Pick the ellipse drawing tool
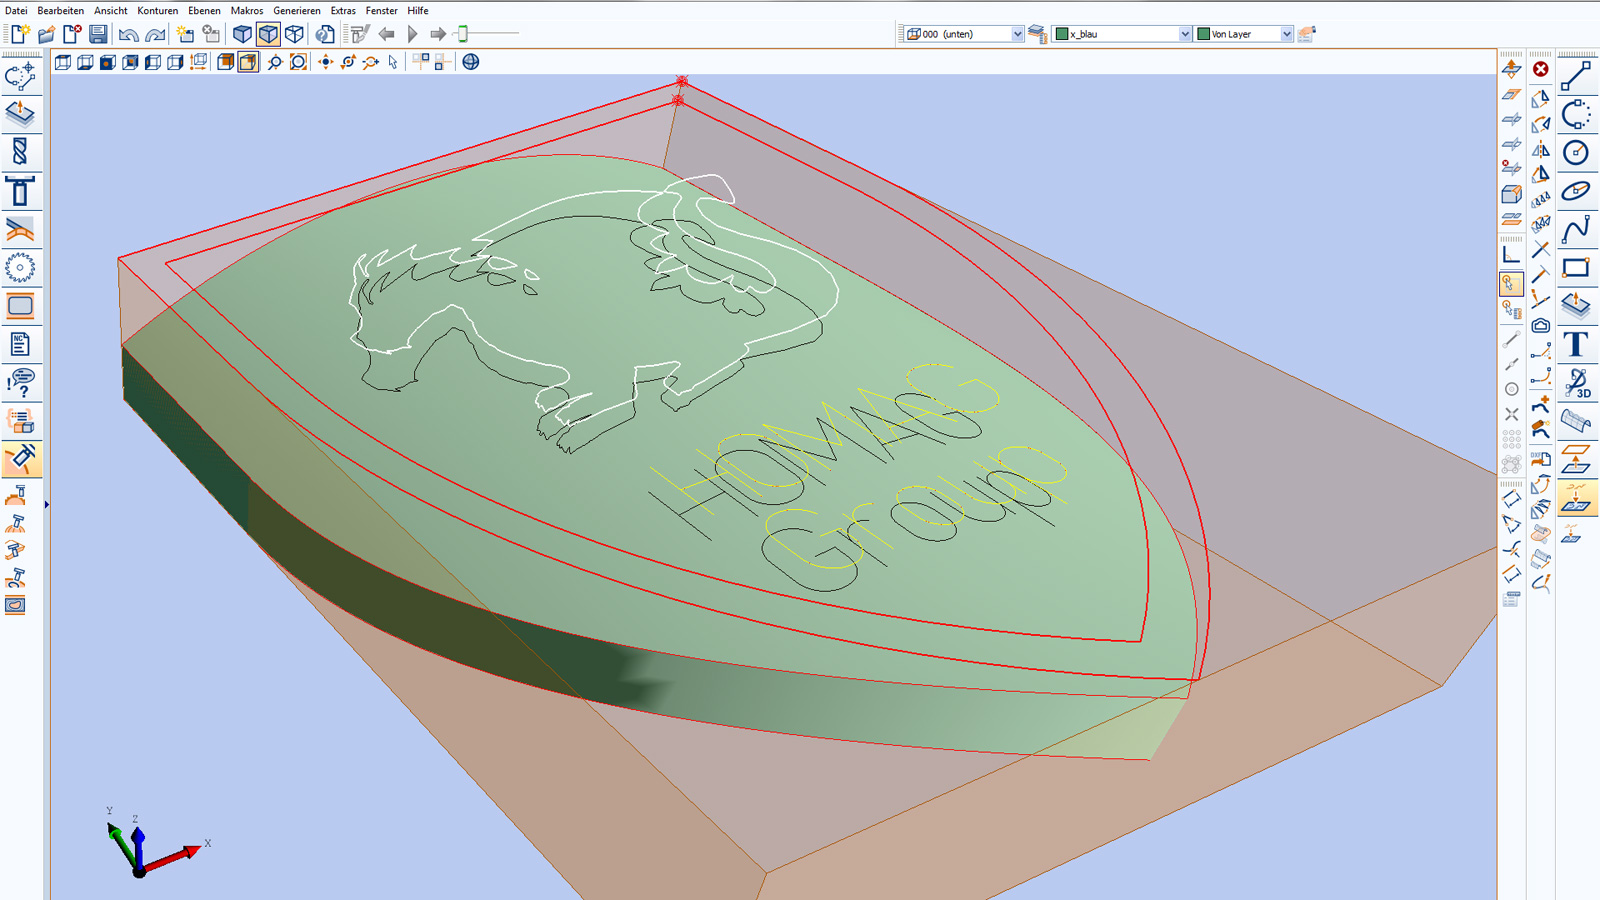Image resolution: width=1600 pixels, height=900 pixels. pyautogui.click(x=1576, y=191)
